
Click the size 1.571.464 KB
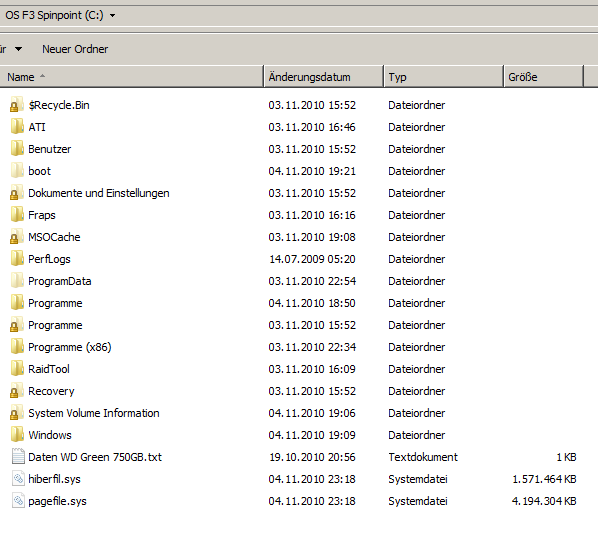pyautogui.click(x=544, y=479)
